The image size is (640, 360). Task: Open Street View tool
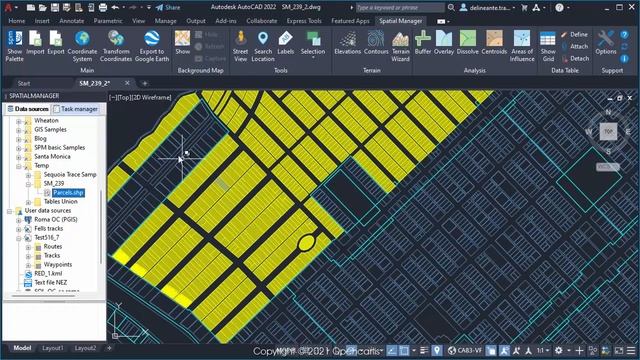[240, 46]
